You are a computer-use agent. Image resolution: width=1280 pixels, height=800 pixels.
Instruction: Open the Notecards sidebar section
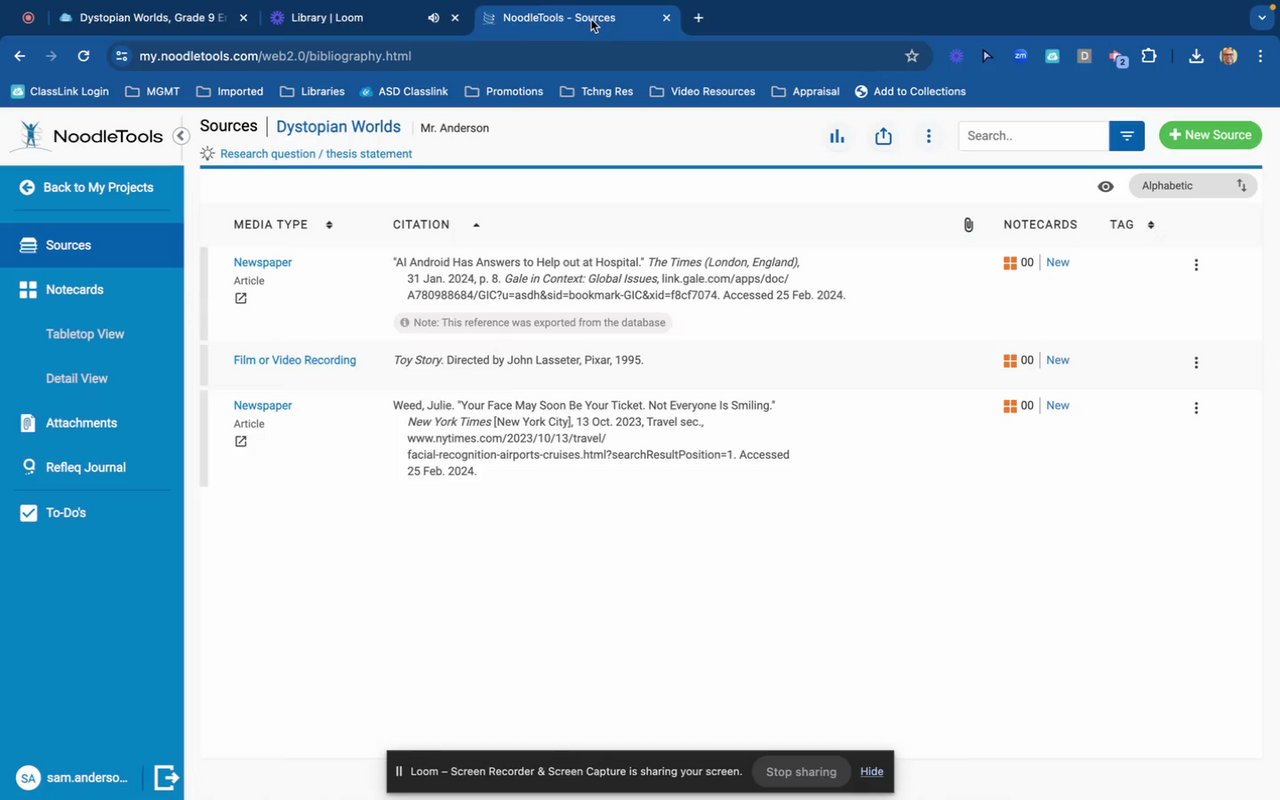coord(74,289)
